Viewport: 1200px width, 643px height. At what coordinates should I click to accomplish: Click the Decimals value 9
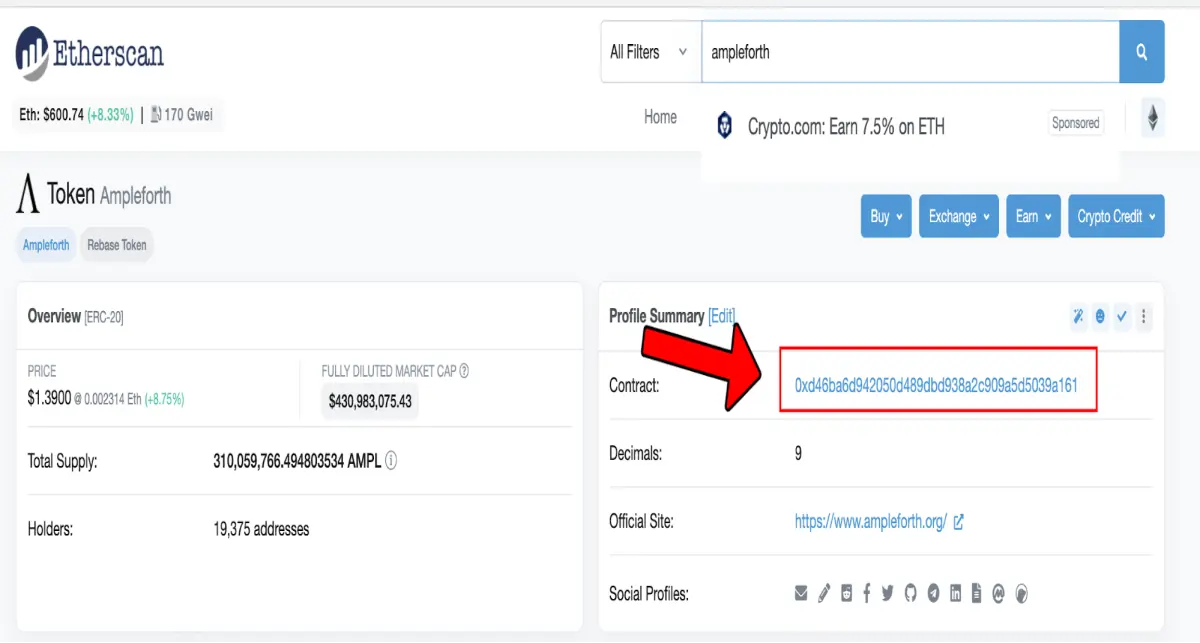(x=798, y=453)
